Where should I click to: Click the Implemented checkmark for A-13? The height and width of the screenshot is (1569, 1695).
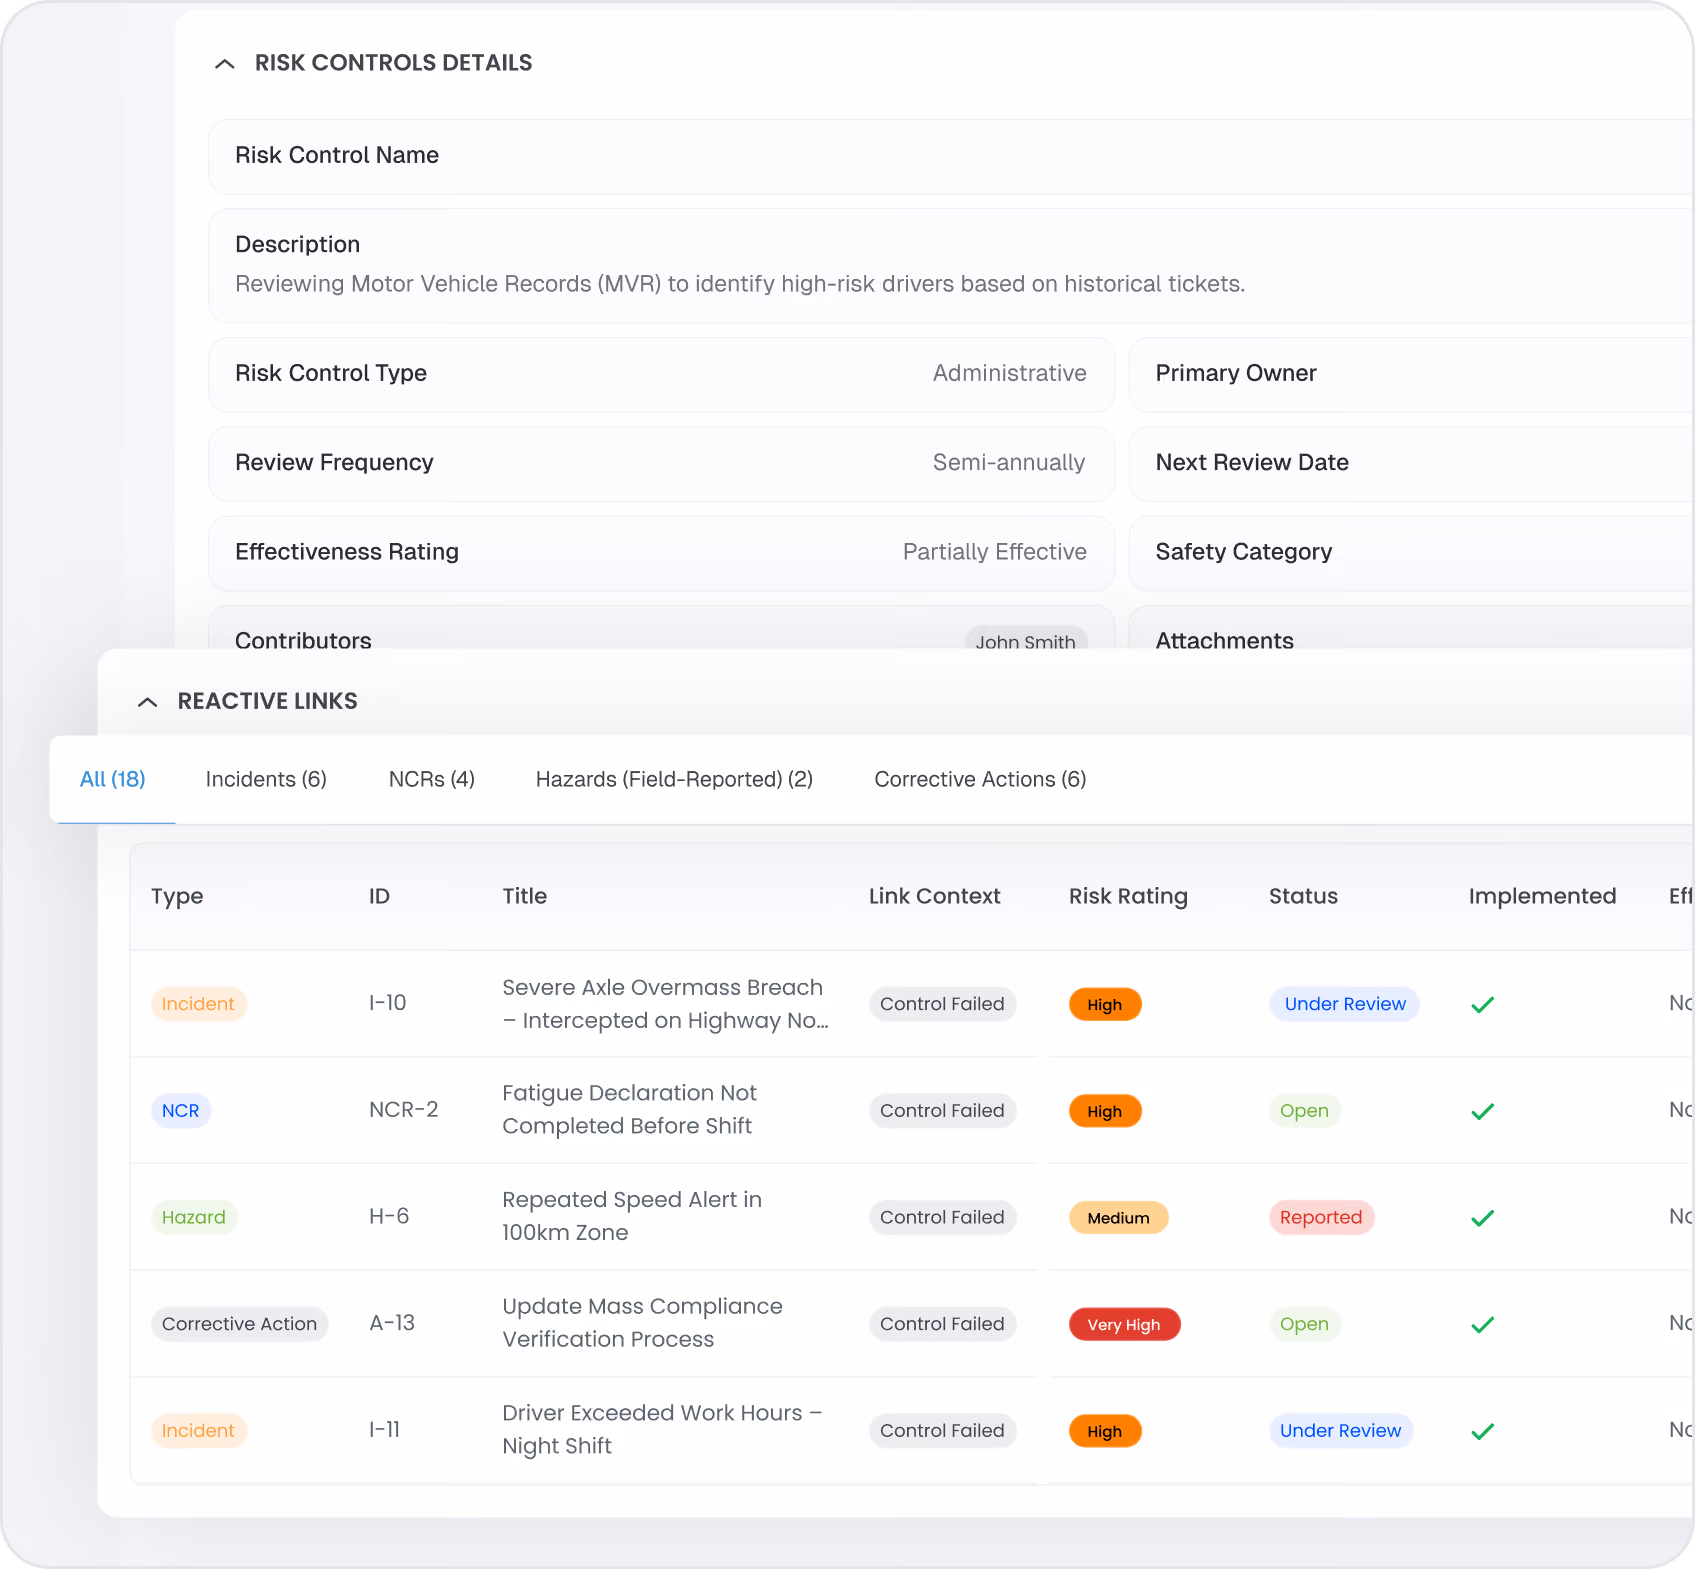point(1482,1324)
